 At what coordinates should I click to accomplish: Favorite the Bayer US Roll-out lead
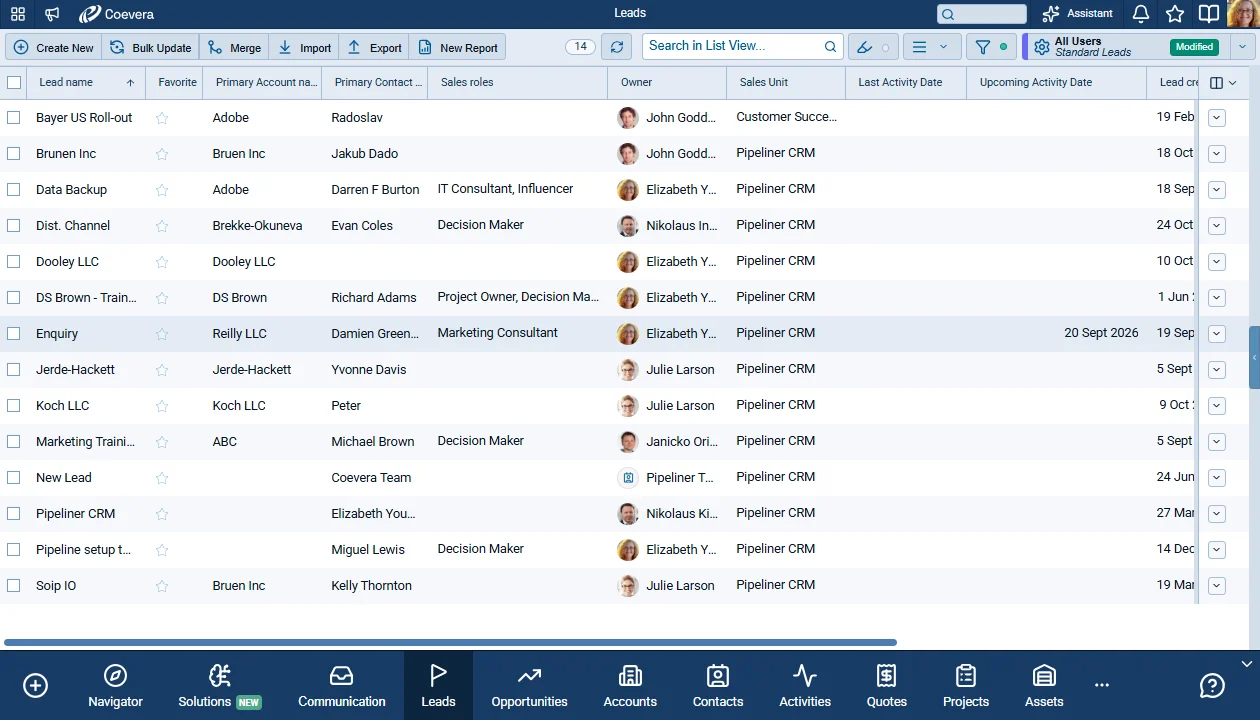point(162,118)
